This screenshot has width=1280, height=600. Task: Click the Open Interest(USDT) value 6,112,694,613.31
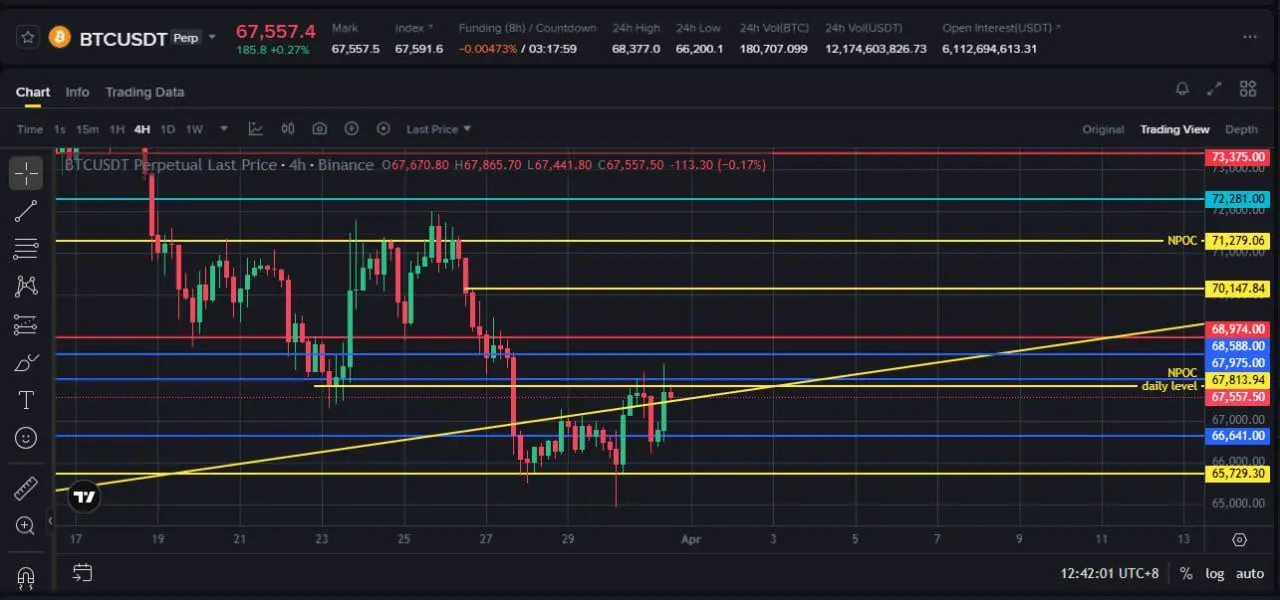tap(989, 48)
